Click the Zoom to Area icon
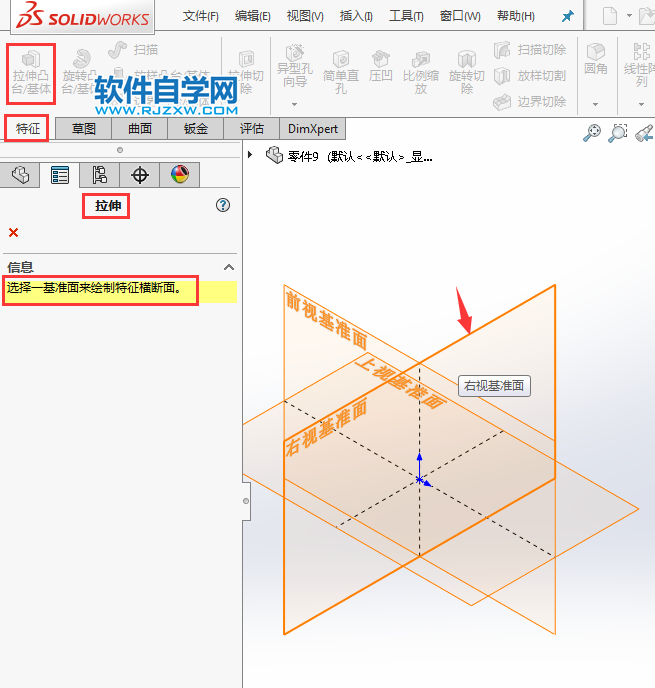 pyautogui.click(x=617, y=133)
